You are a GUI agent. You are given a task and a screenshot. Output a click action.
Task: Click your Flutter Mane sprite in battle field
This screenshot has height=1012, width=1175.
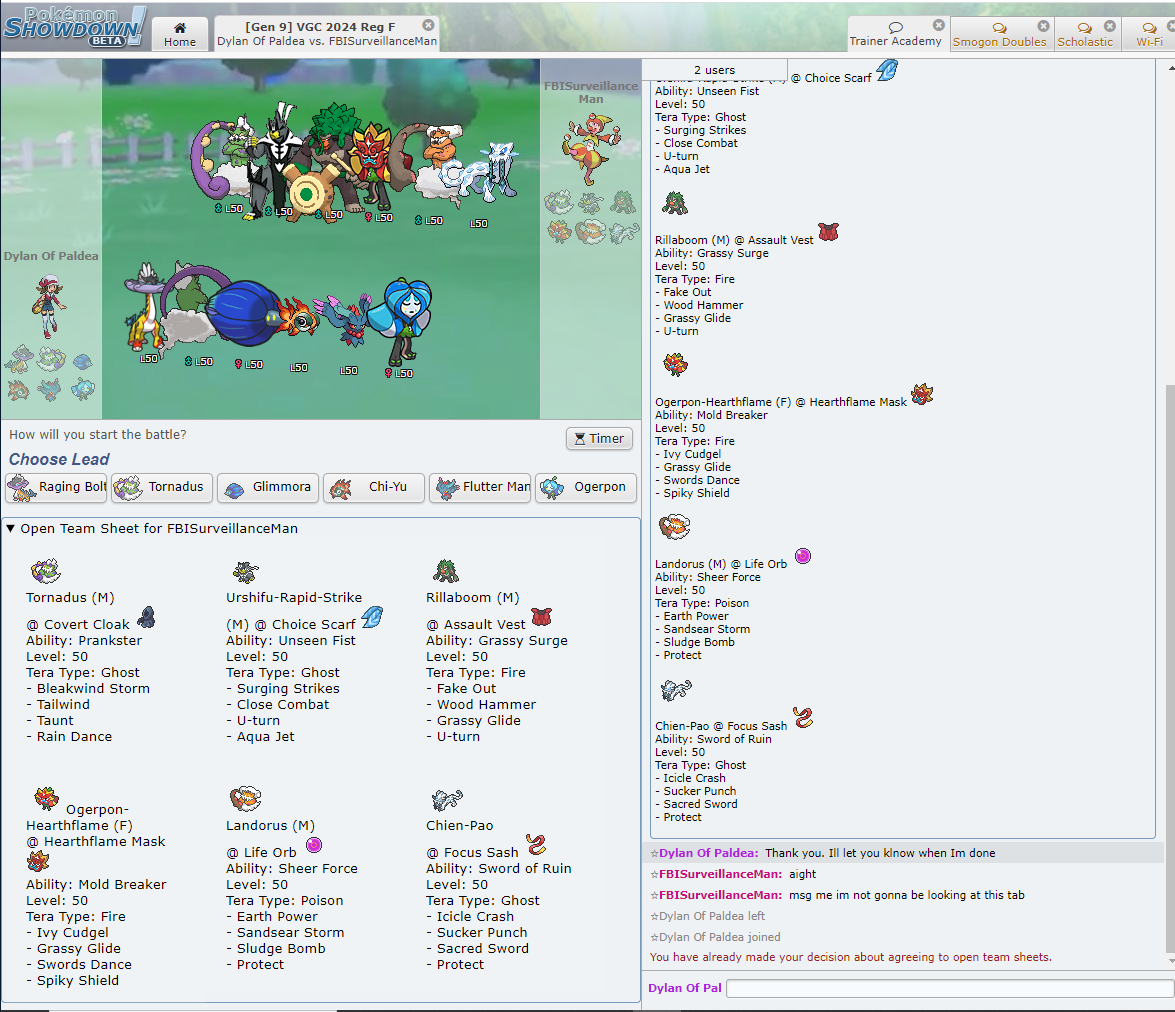(345, 320)
